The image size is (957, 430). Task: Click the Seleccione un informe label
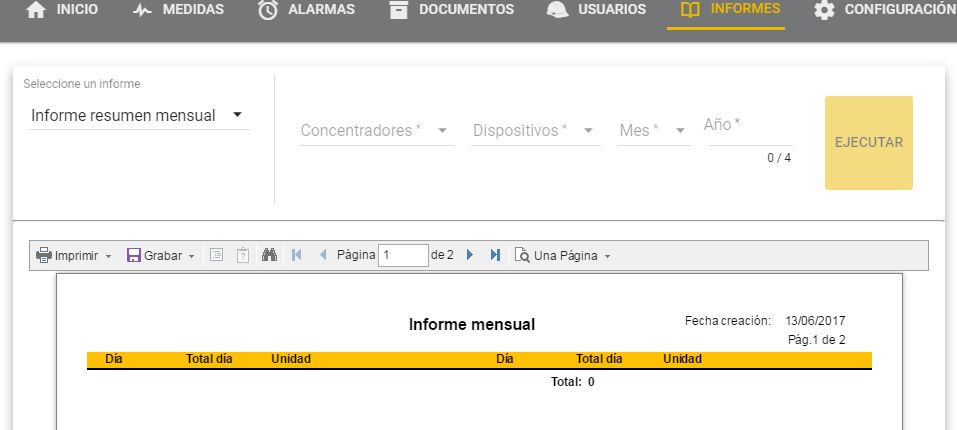pos(82,84)
